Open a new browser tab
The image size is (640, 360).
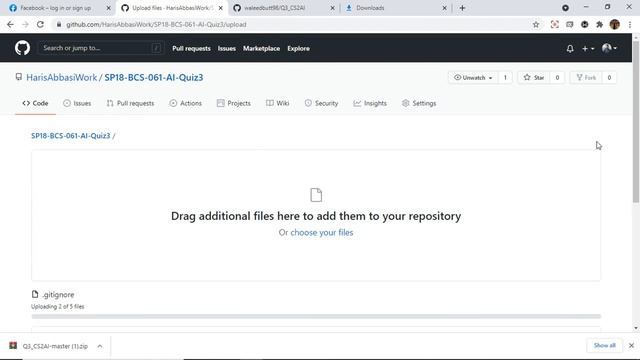click(x=462, y=8)
